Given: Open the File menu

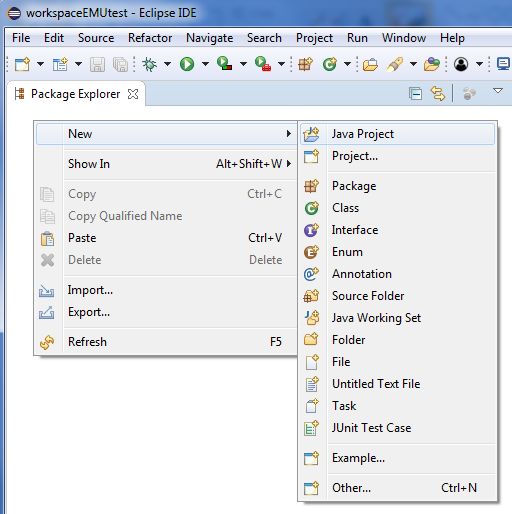Looking at the screenshot, I should [x=21, y=38].
